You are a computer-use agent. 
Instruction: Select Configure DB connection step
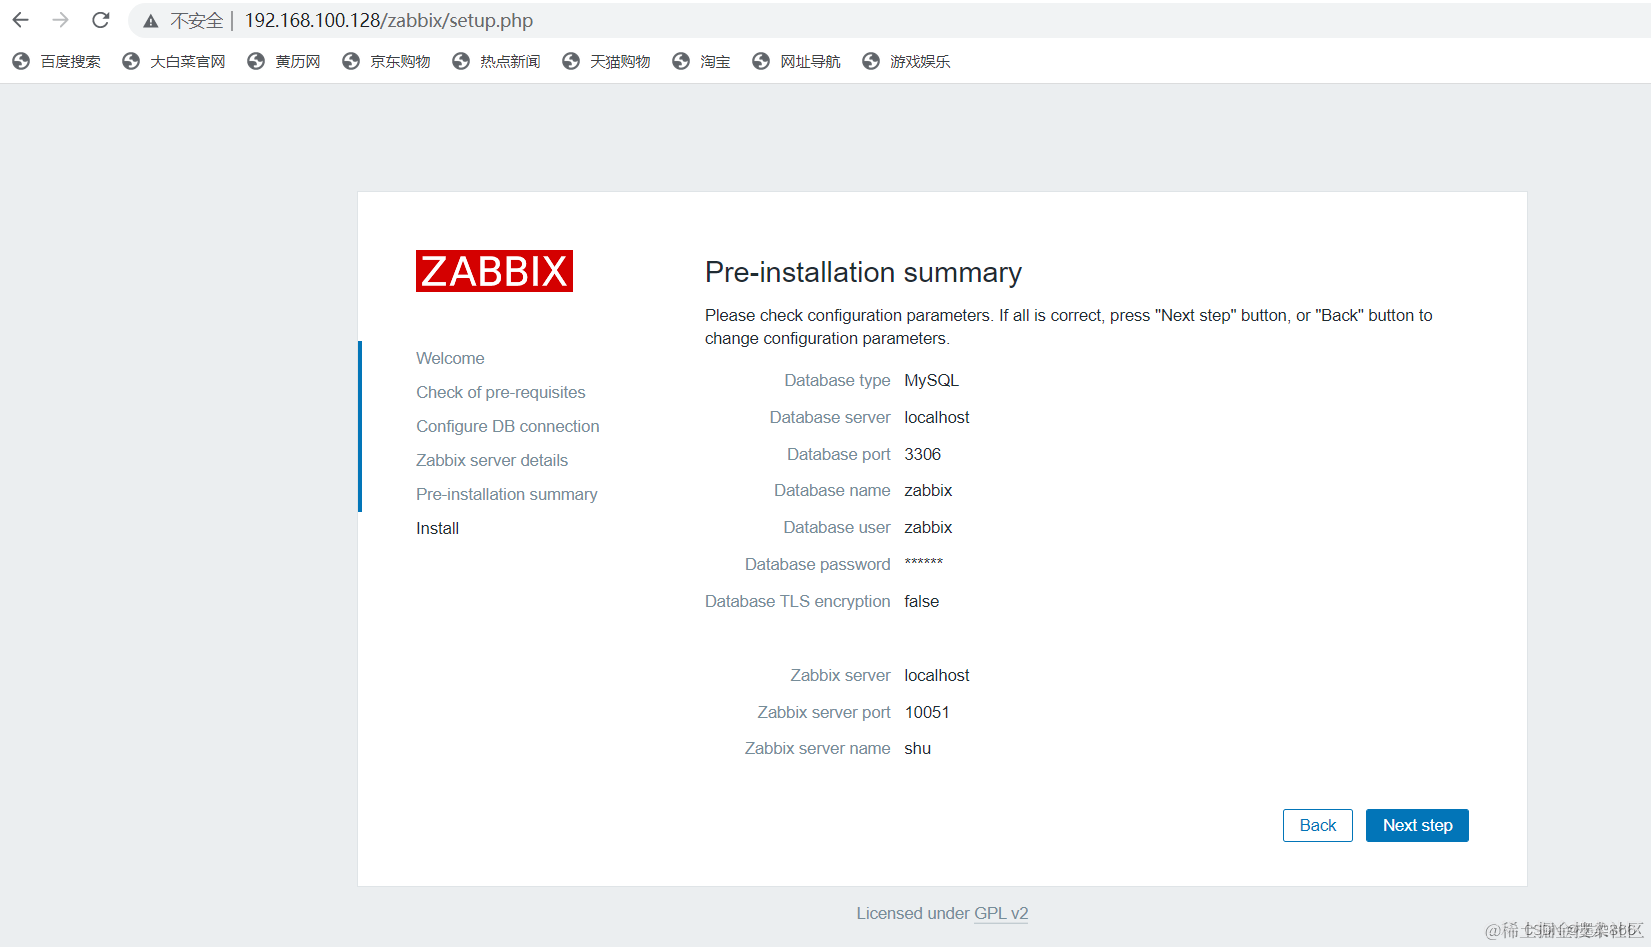508,426
